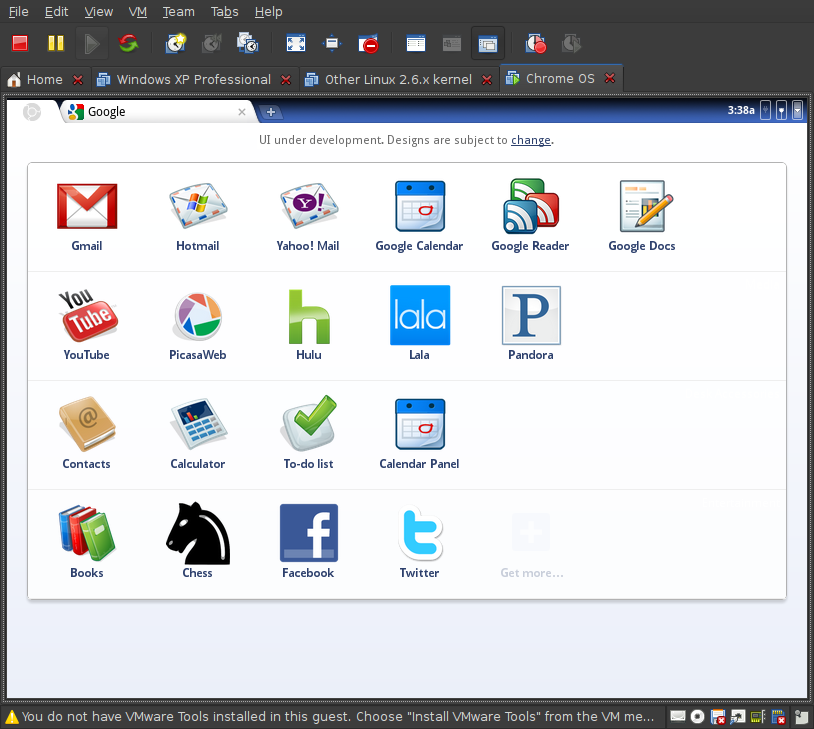The width and height of the screenshot is (814, 729).
Task: Click the 'change' link about UI designs
Action: point(530,140)
